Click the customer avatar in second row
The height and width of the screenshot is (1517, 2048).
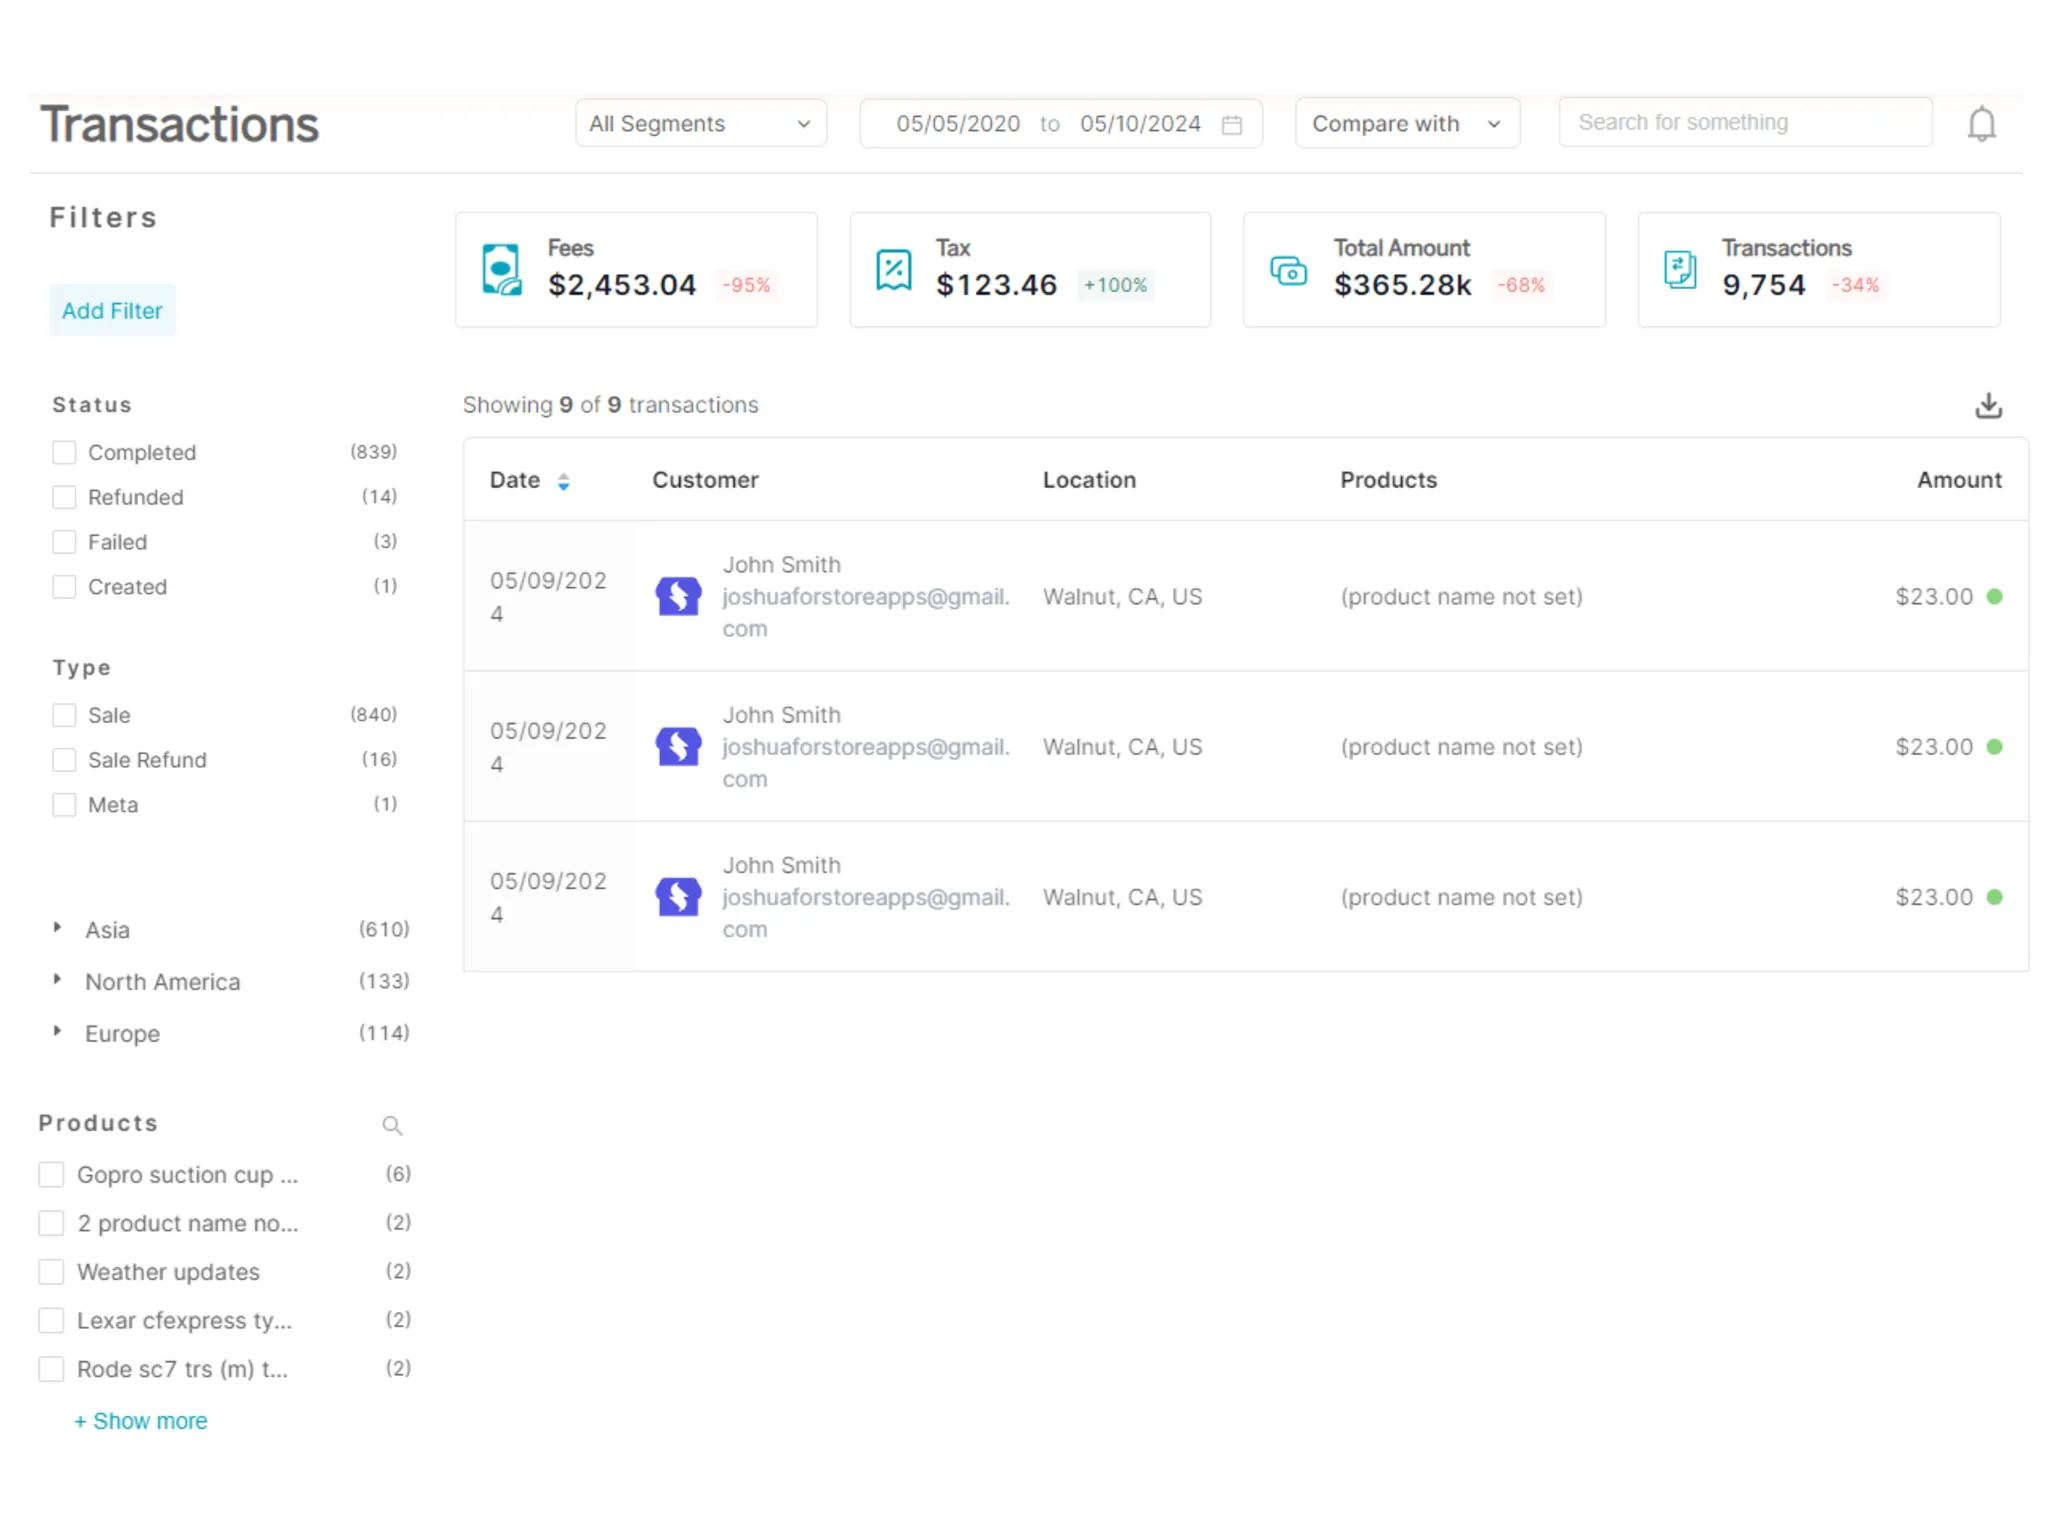coord(678,746)
